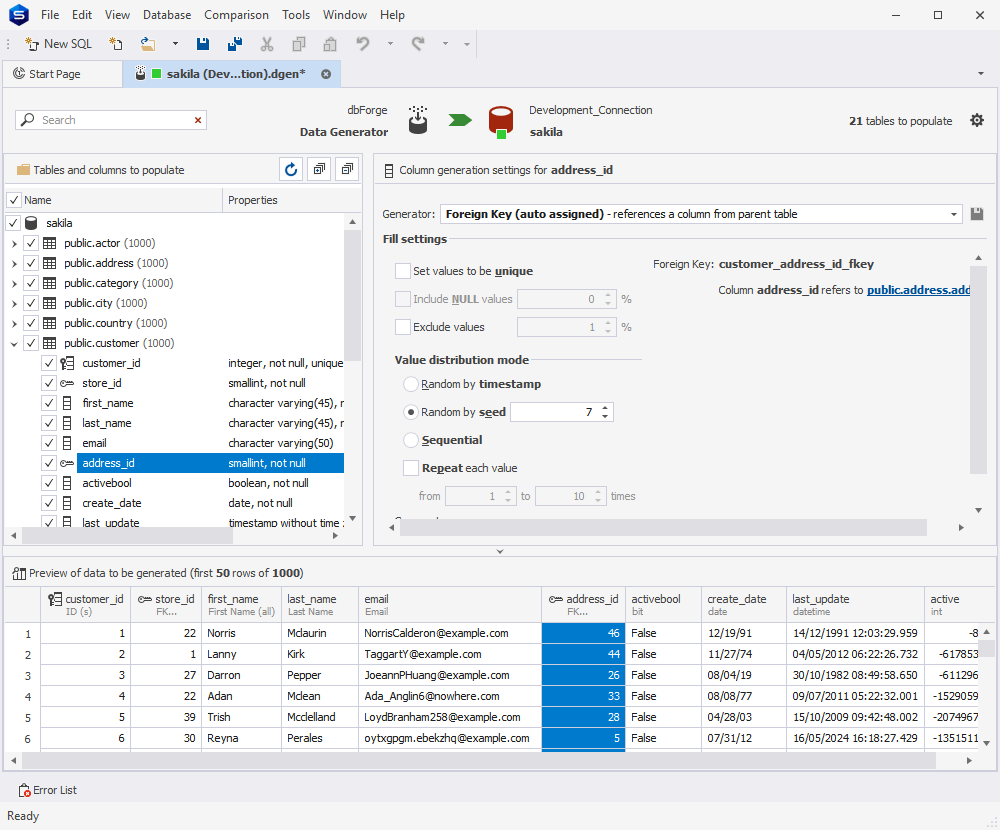Open the Redo history dropdown arrow

(445, 44)
